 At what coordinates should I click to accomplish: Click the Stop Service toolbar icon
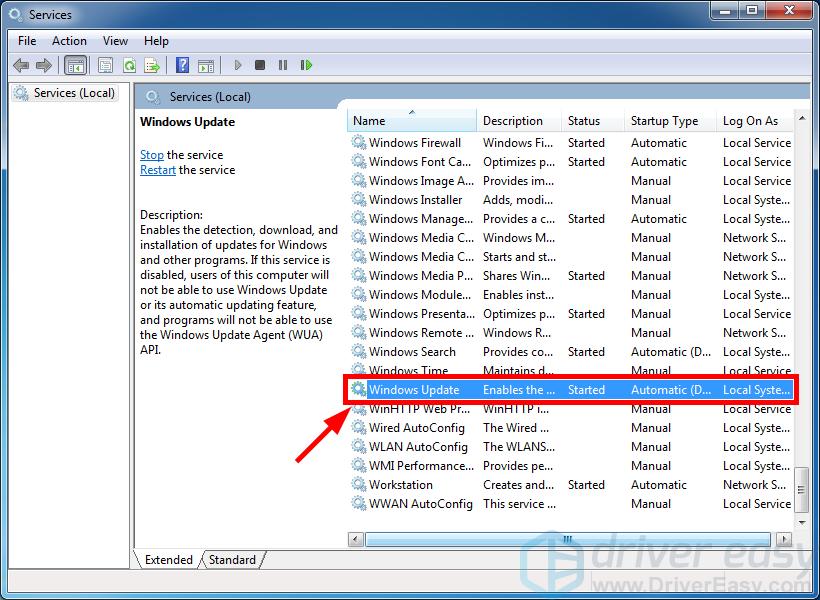tap(260, 65)
